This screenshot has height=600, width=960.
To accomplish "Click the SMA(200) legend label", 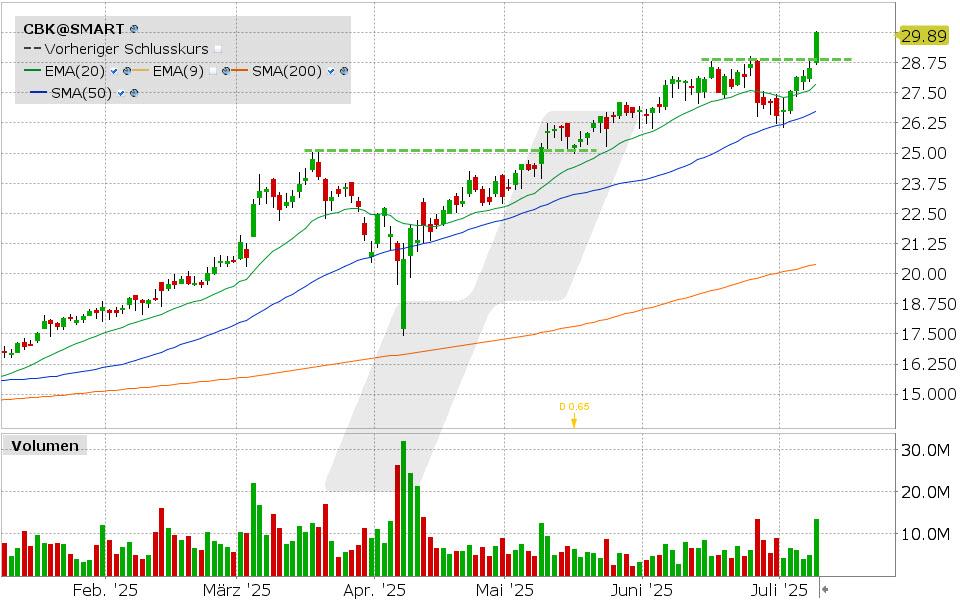I will tap(287, 71).
